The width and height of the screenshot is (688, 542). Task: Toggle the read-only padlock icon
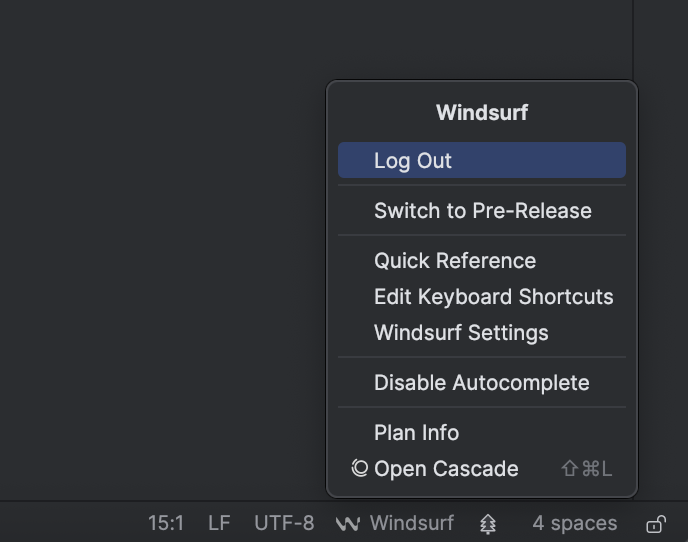(x=656, y=523)
